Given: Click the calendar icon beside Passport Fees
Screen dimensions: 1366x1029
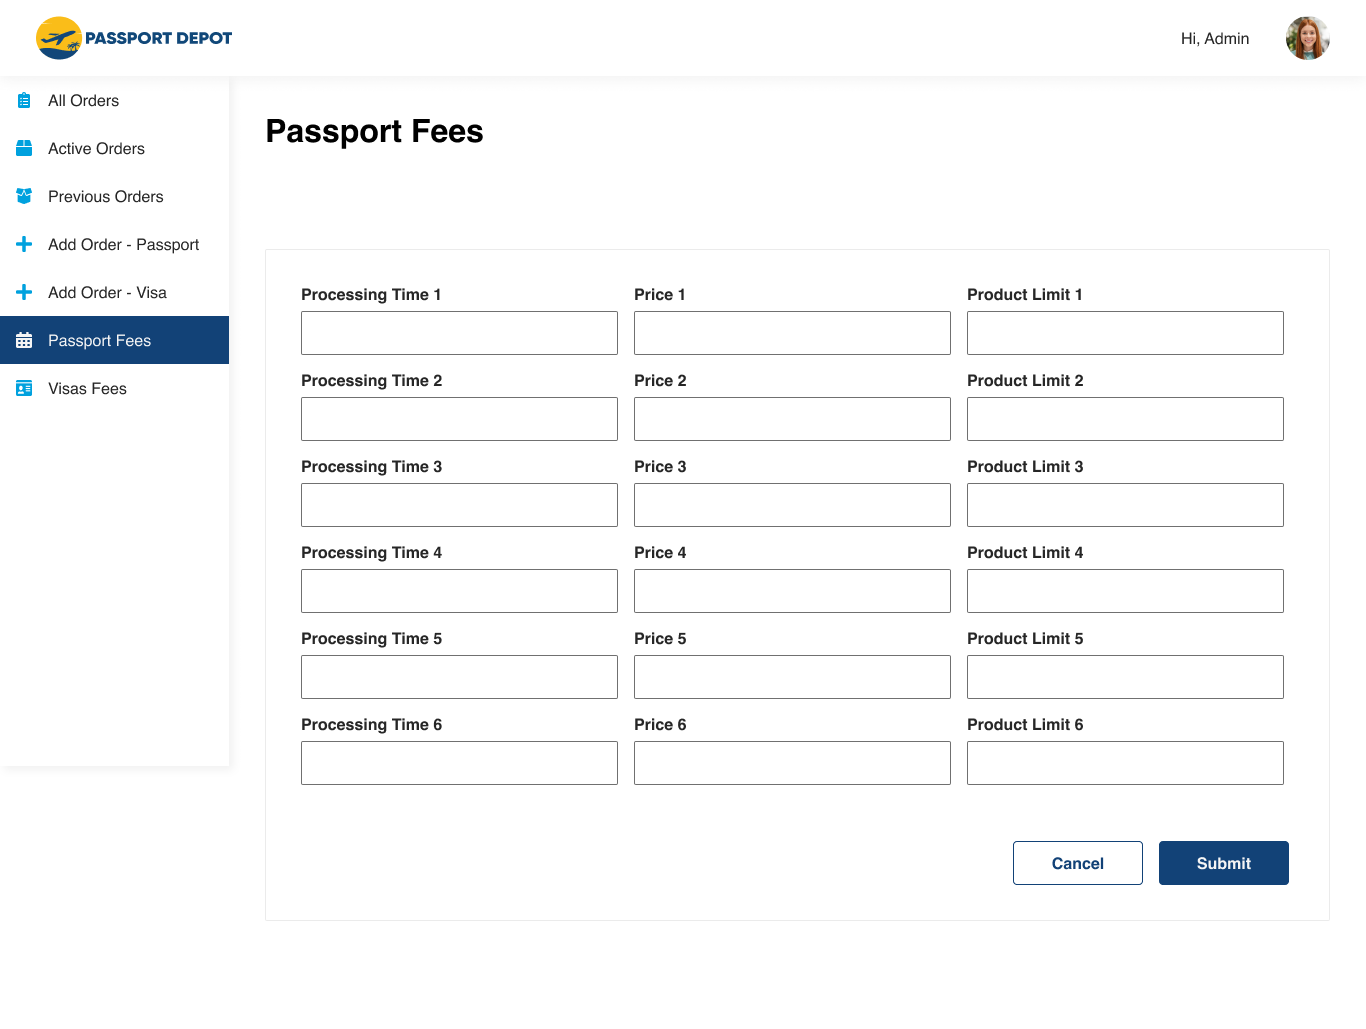Looking at the screenshot, I should coord(24,341).
